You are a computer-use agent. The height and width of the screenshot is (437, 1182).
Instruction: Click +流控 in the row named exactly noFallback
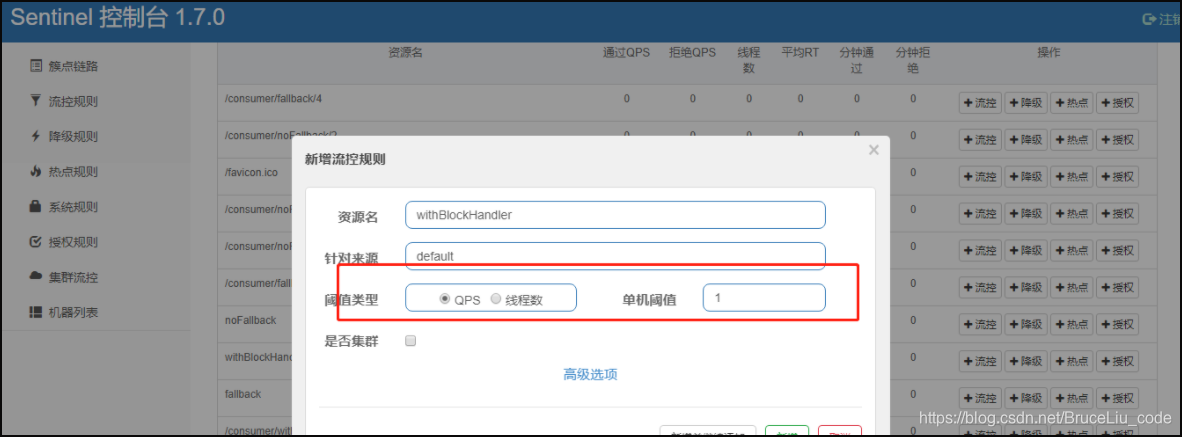[981, 325]
